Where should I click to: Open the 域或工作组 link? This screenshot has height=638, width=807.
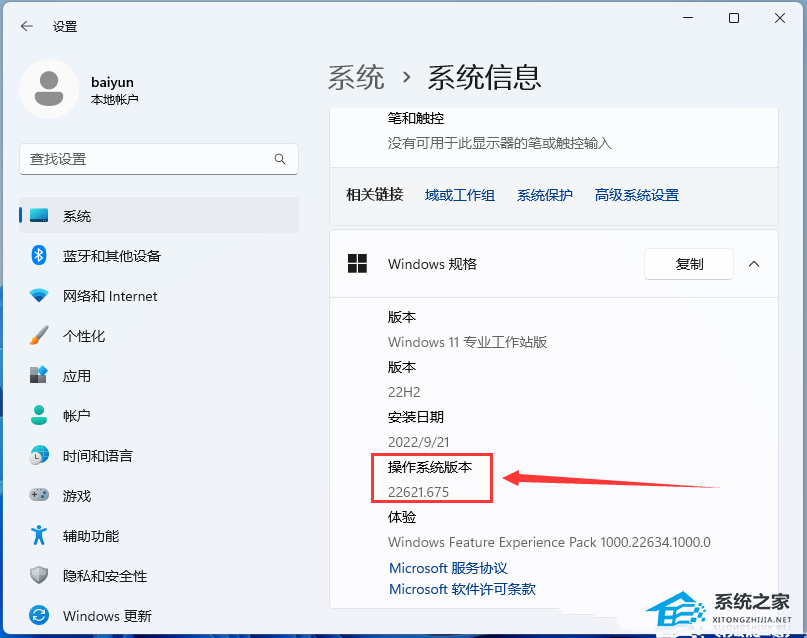pyautogui.click(x=460, y=195)
